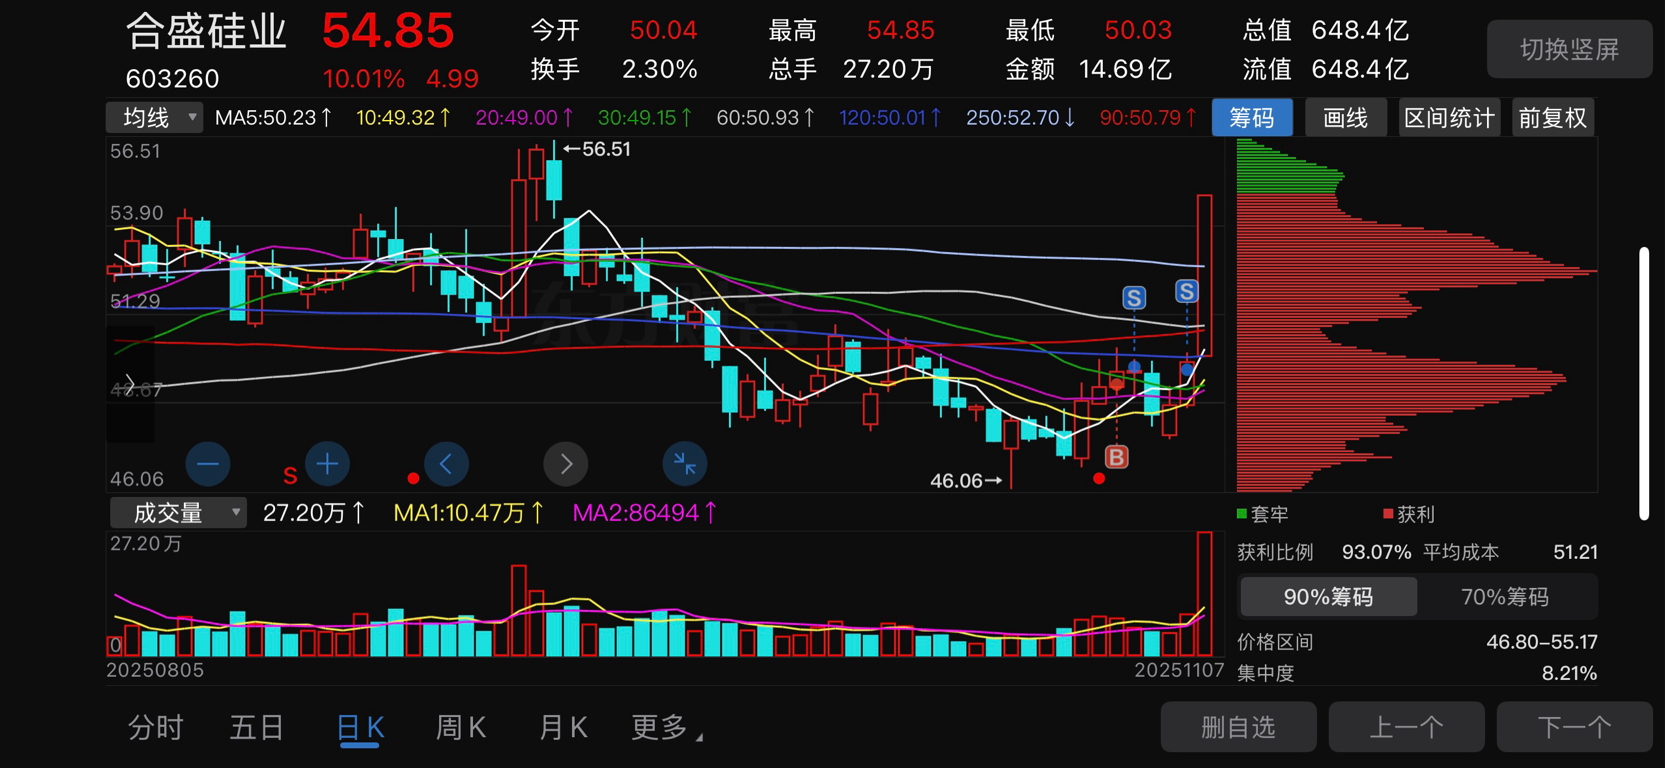Open the 更多 period menu

[667, 728]
